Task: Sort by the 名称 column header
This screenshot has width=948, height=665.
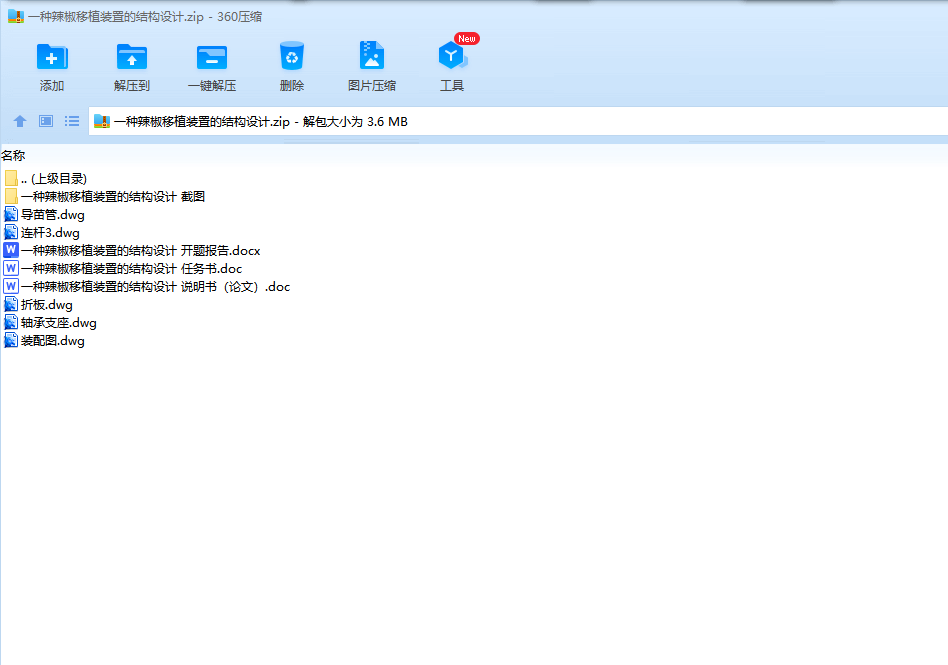Action: click(13, 156)
